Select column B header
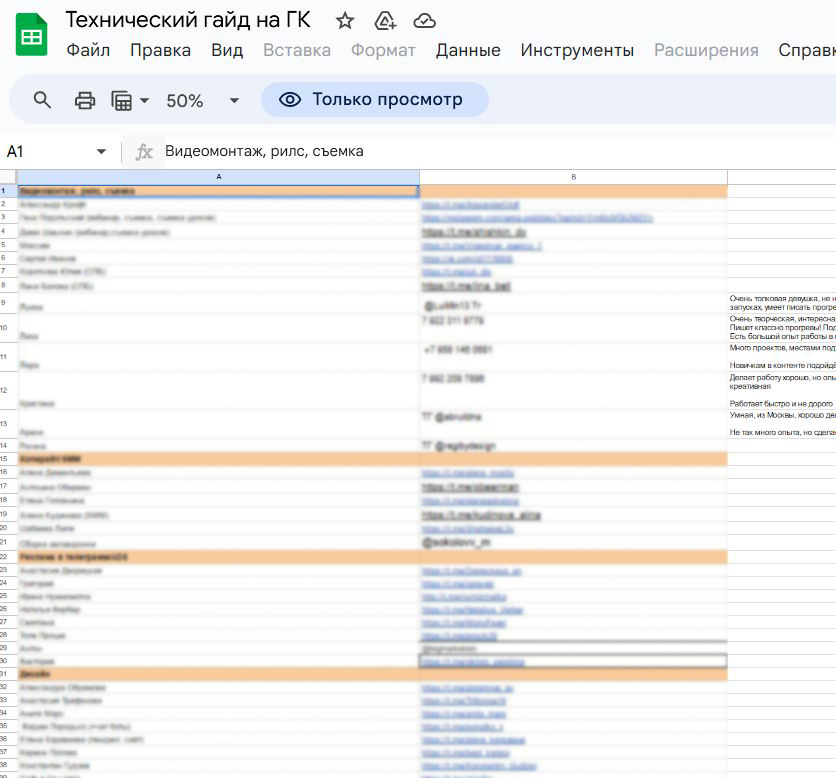The width and height of the screenshot is (836, 778). [x=574, y=177]
